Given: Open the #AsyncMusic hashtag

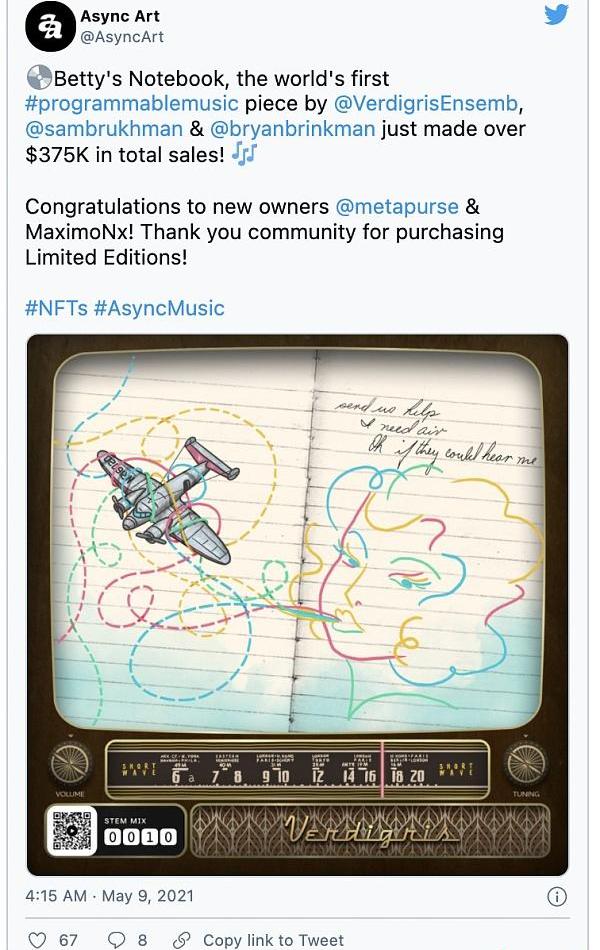Looking at the screenshot, I should (159, 308).
